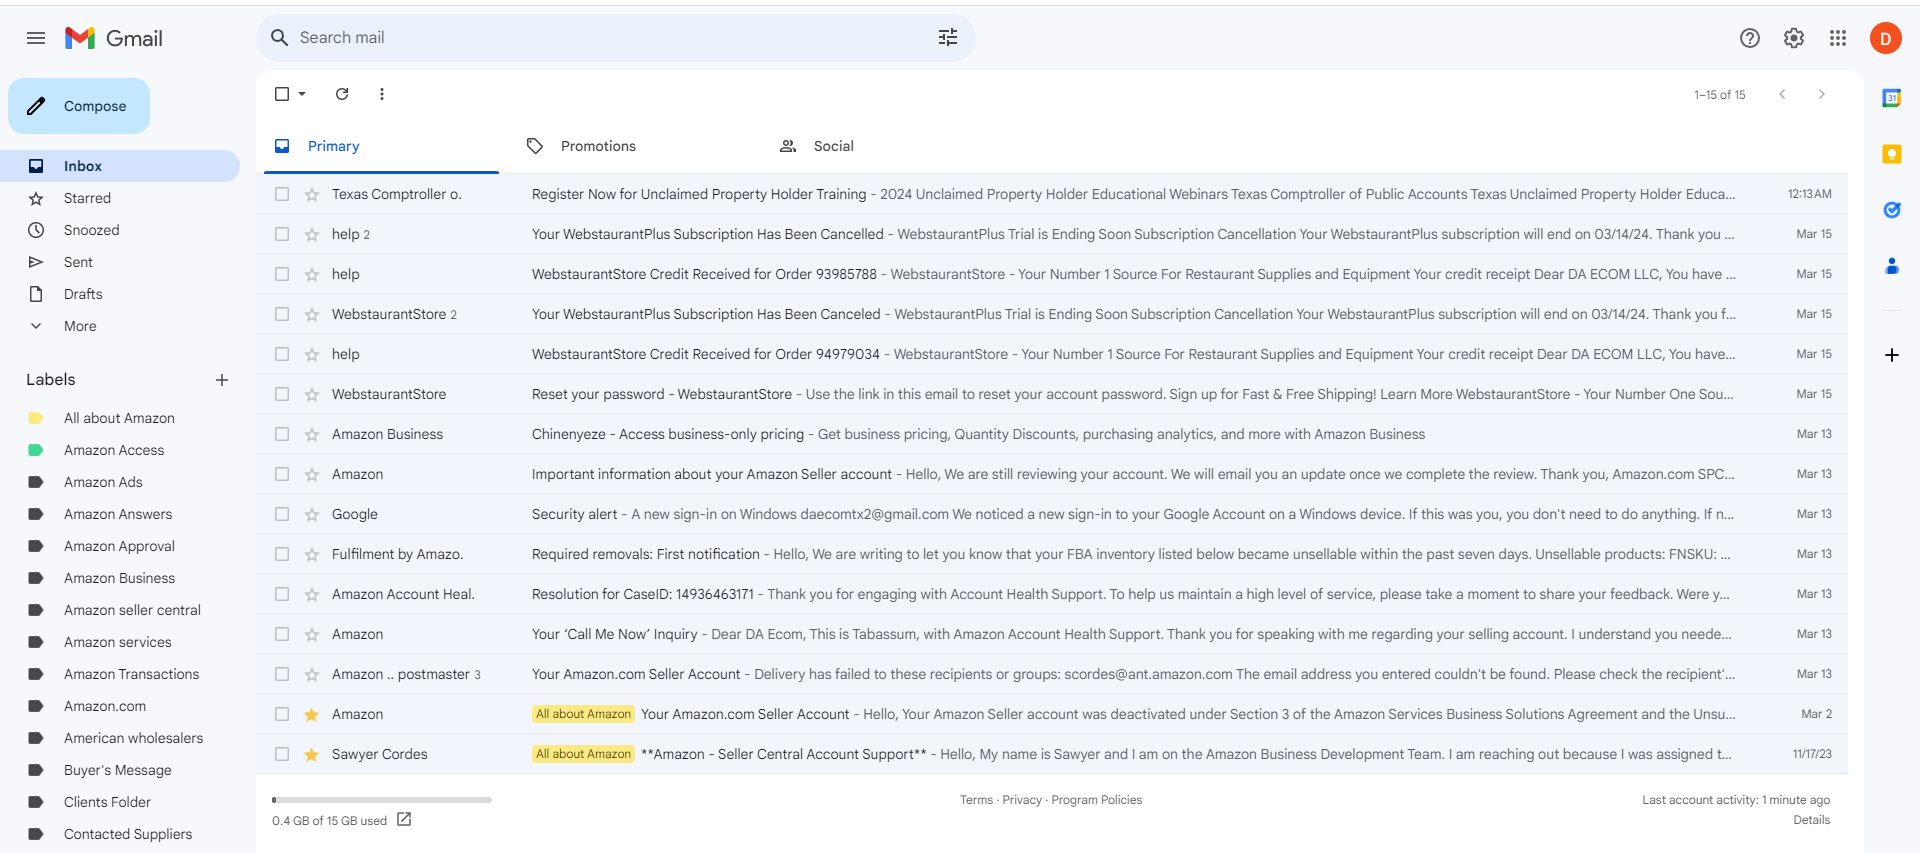Select the Sawyer Cordes email checkbox

(x=282, y=754)
